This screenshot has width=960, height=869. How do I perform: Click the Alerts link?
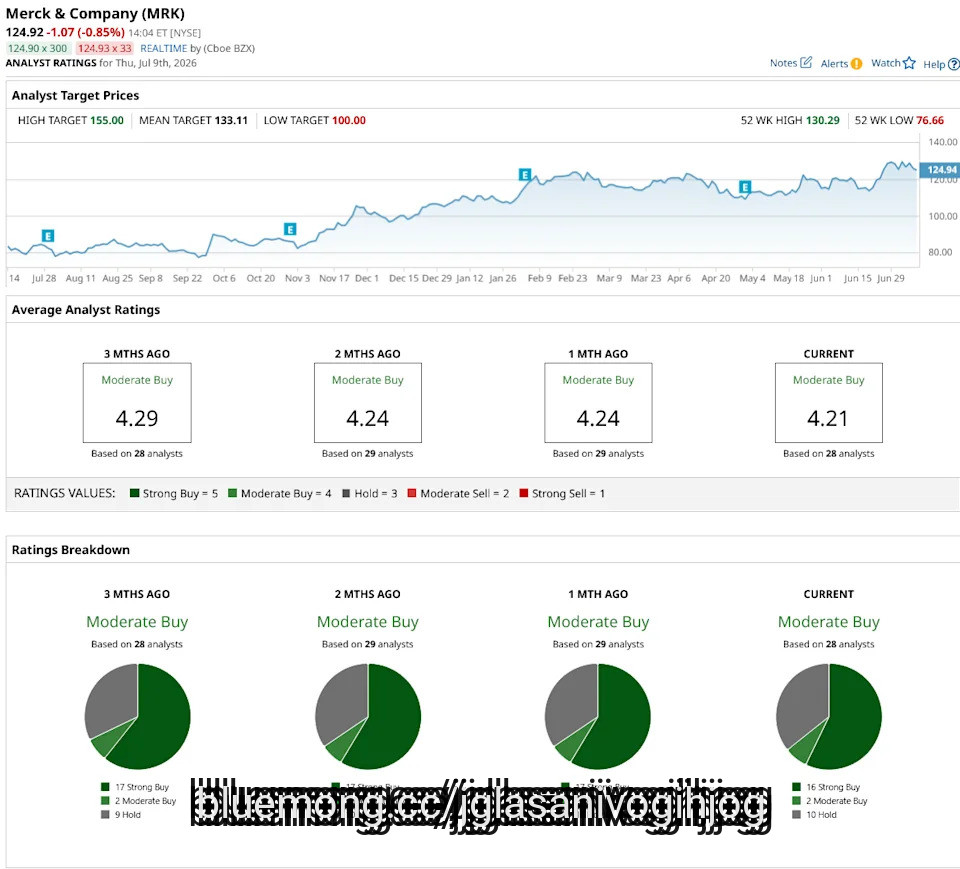834,64
